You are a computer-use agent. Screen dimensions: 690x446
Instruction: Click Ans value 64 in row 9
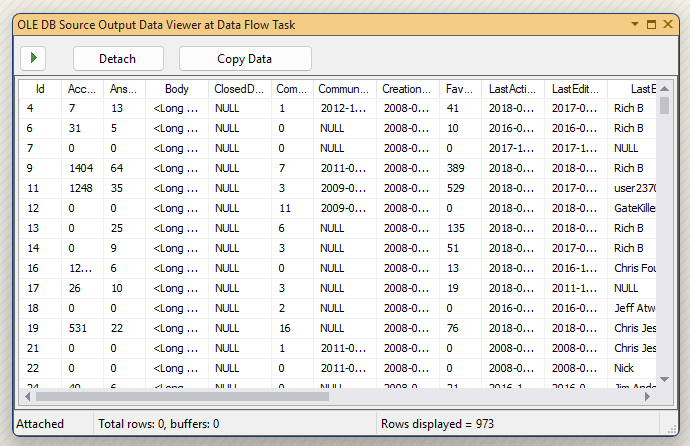click(x=124, y=168)
